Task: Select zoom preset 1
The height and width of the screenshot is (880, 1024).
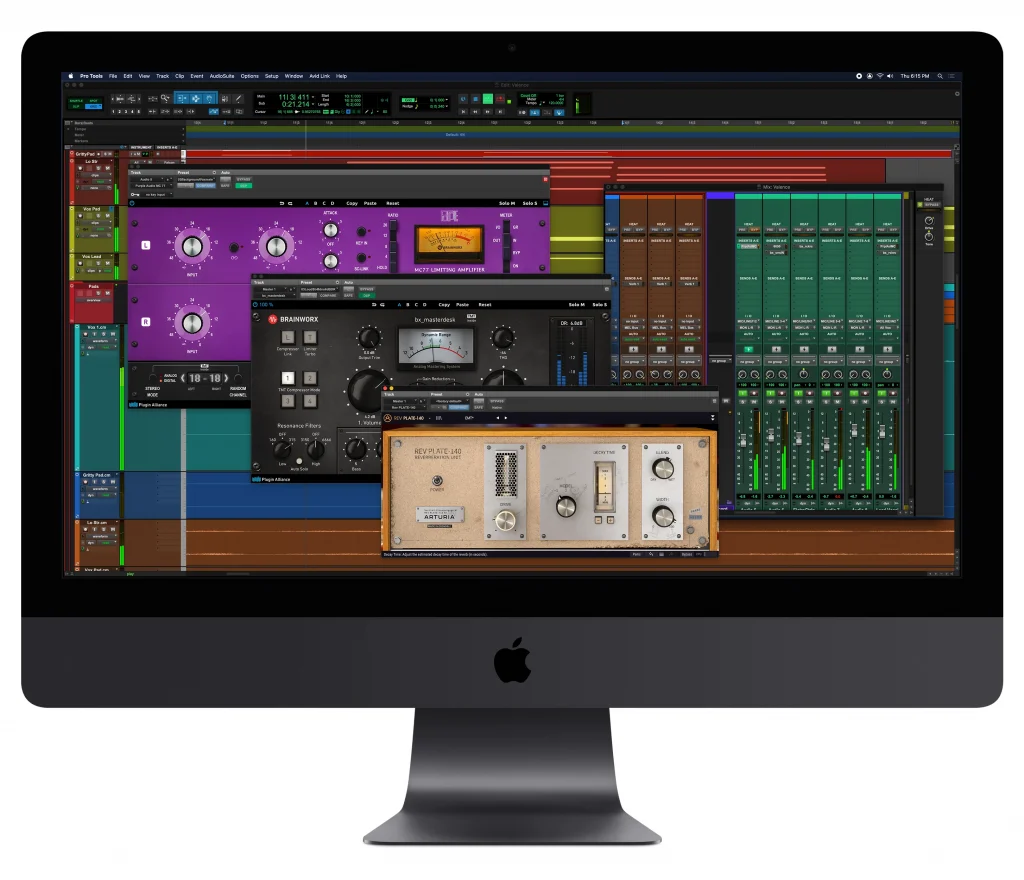Action: 114,112
